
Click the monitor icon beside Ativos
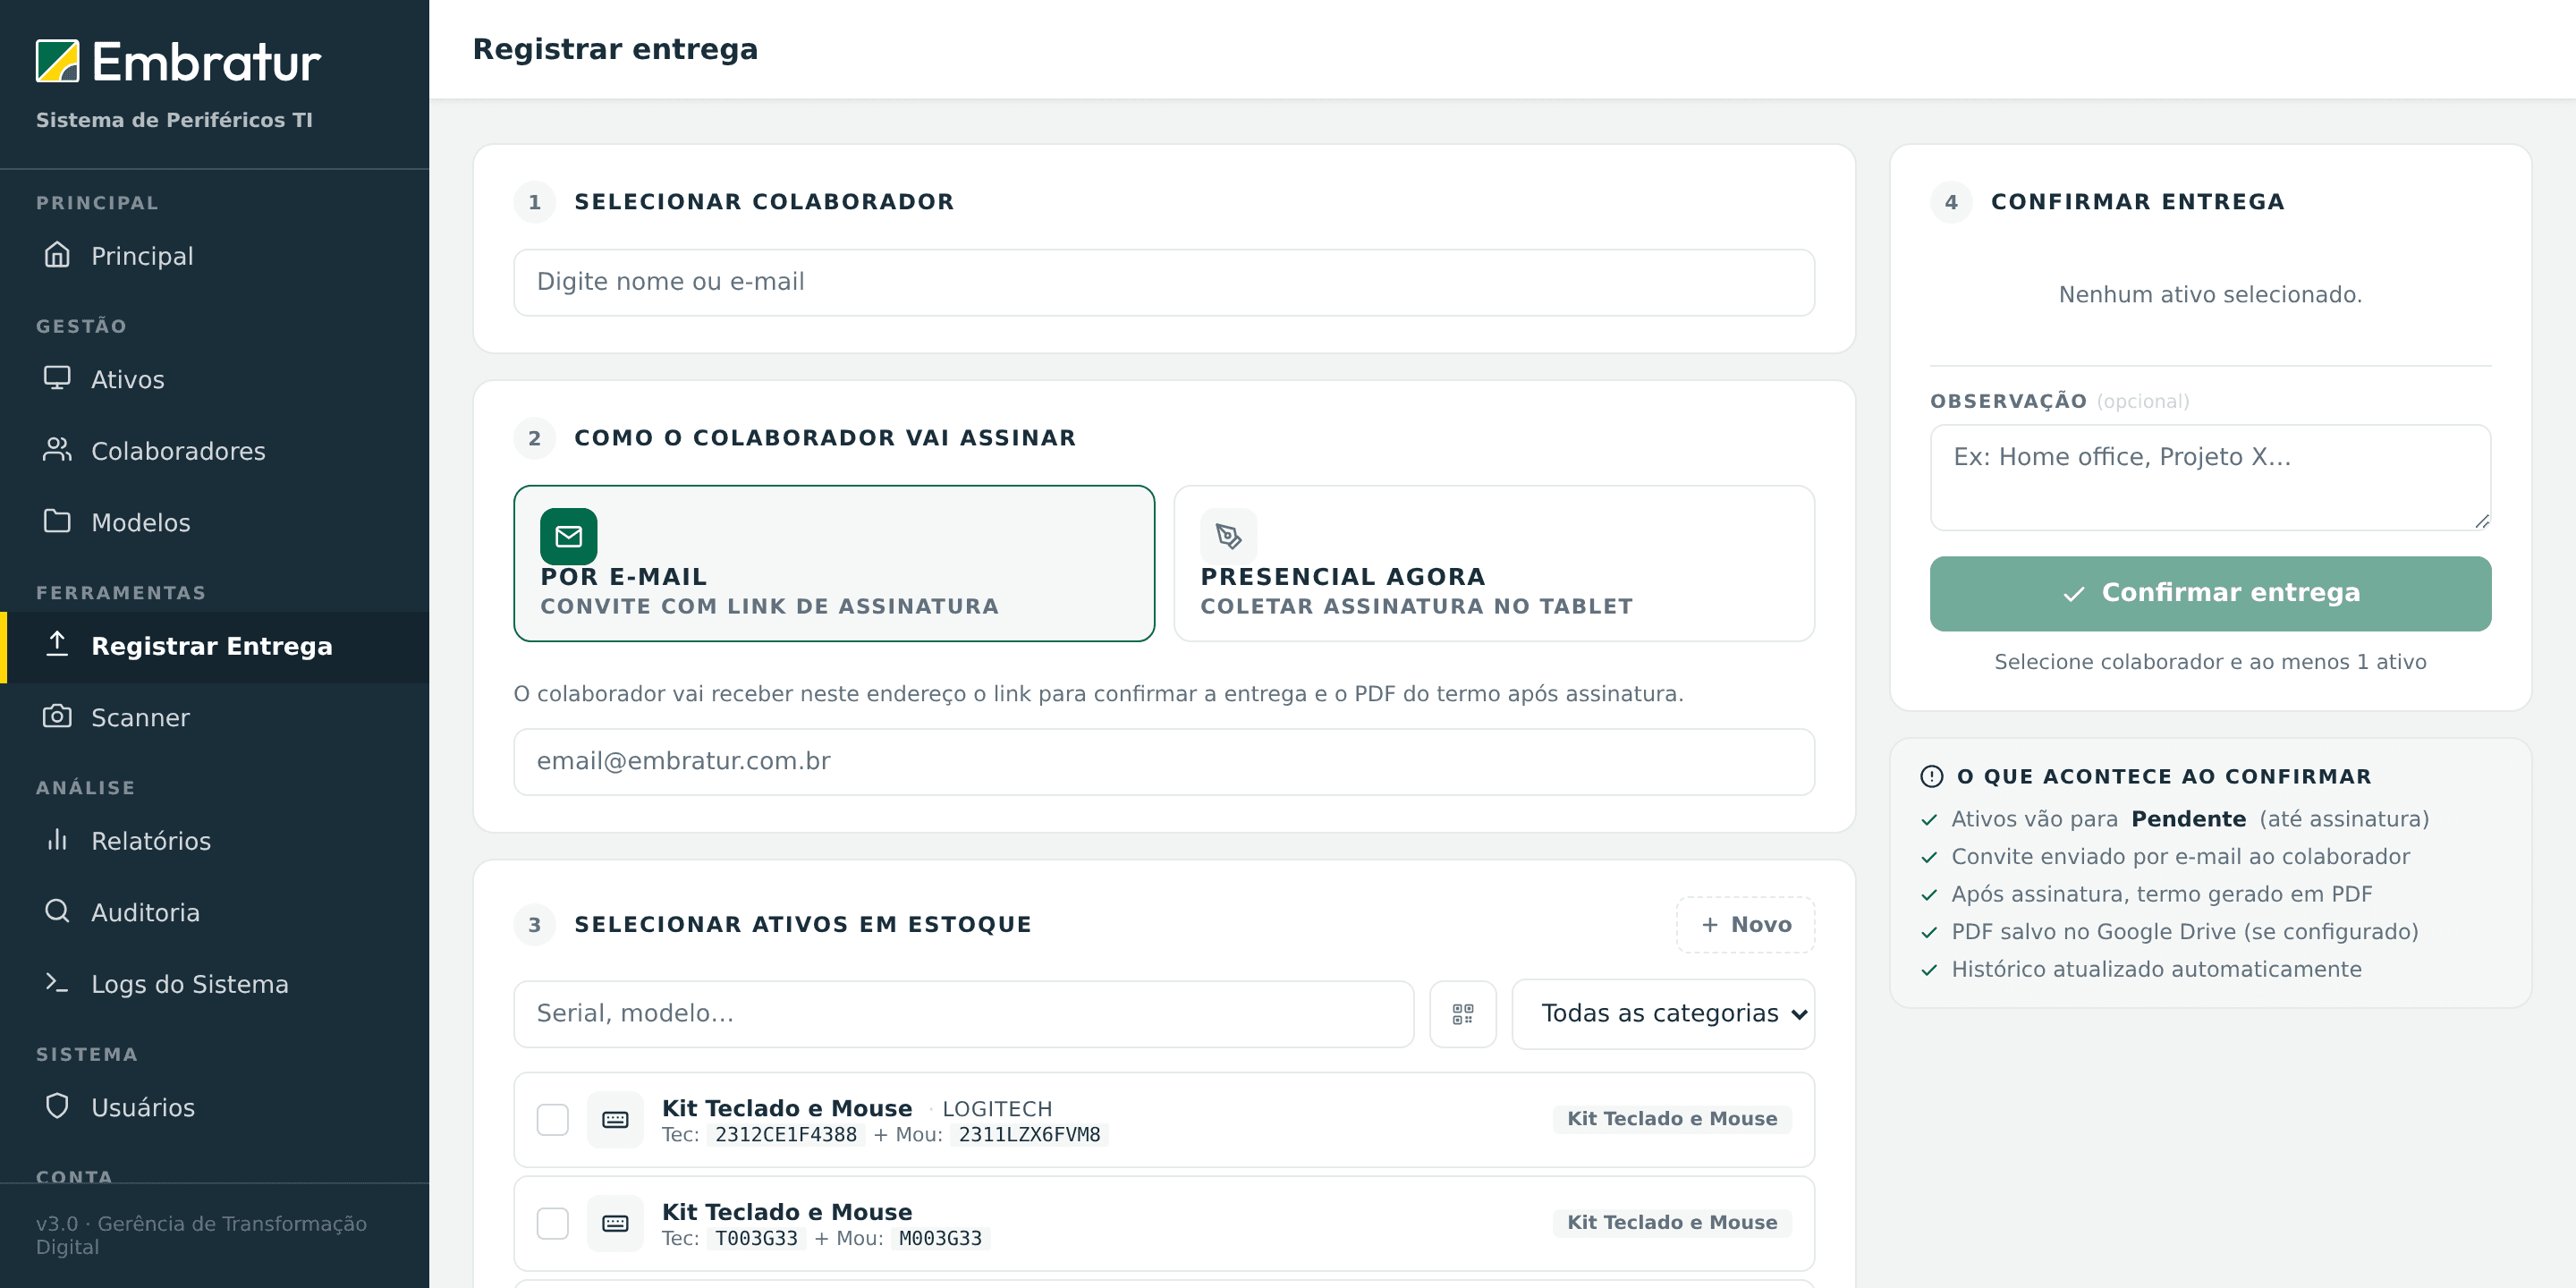coord(57,378)
